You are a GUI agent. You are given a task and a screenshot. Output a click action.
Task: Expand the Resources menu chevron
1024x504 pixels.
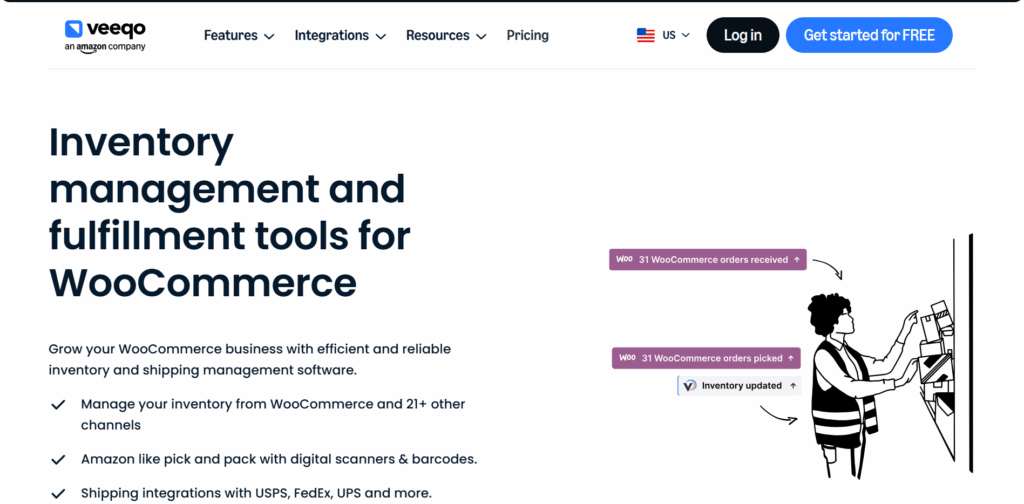click(x=481, y=37)
